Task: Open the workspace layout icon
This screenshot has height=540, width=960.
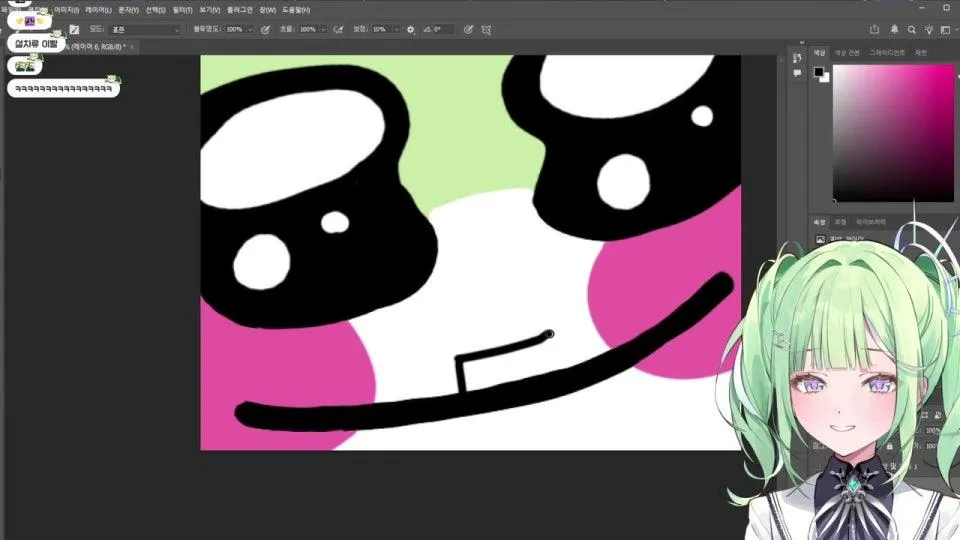Action: (945, 29)
